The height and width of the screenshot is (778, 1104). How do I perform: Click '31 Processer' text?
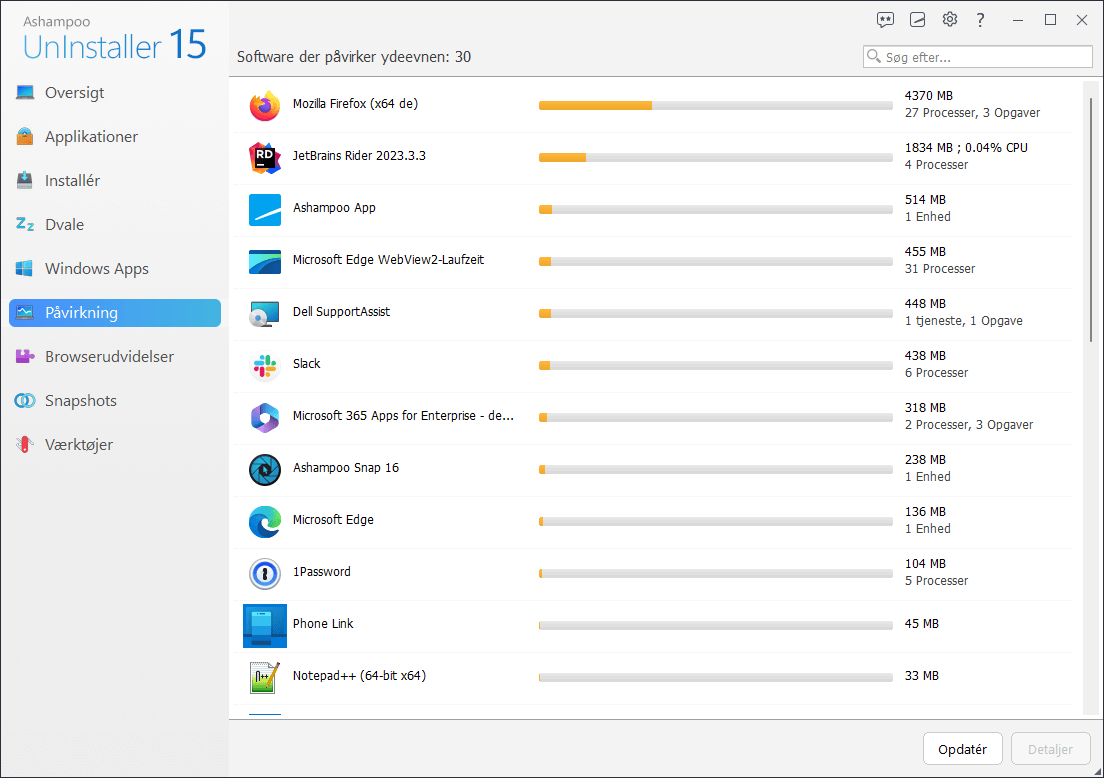coord(939,269)
